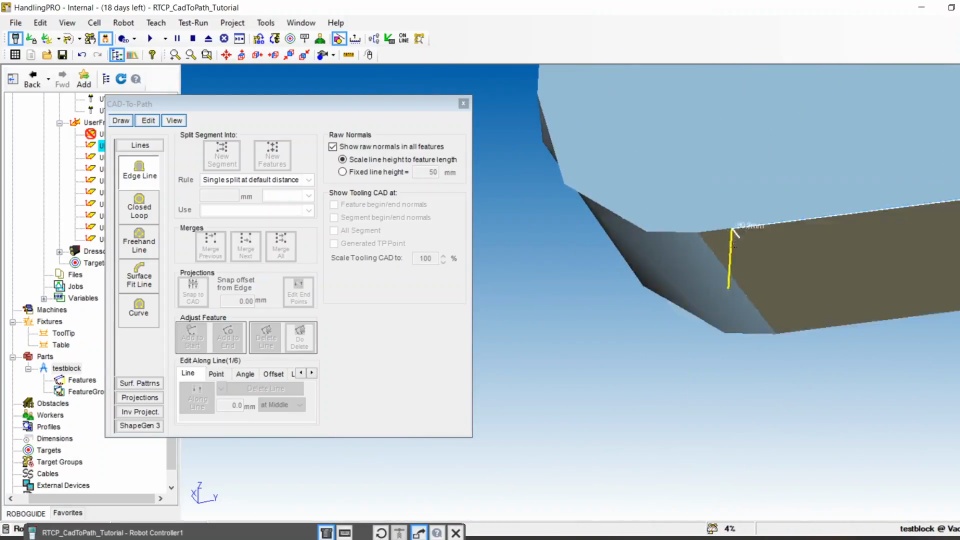Screen dimensions: 960x540
Task: Activate the Curve drawing tool
Action: coord(139,307)
